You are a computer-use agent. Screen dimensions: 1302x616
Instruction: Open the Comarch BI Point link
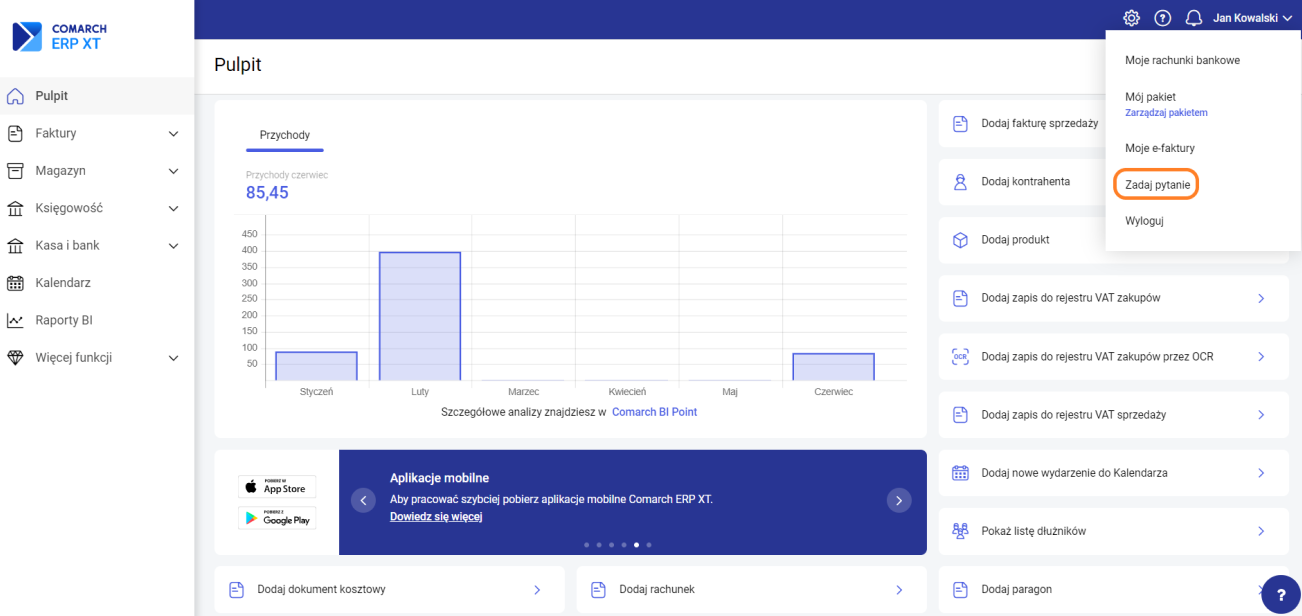point(654,412)
